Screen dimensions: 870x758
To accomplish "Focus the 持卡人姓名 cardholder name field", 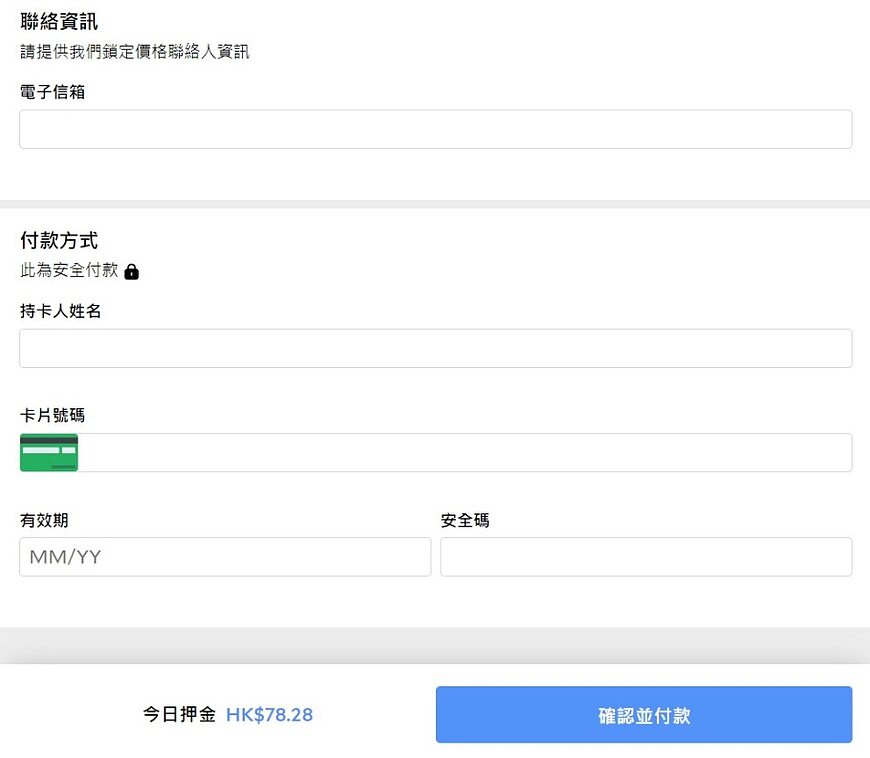I will (436, 348).
